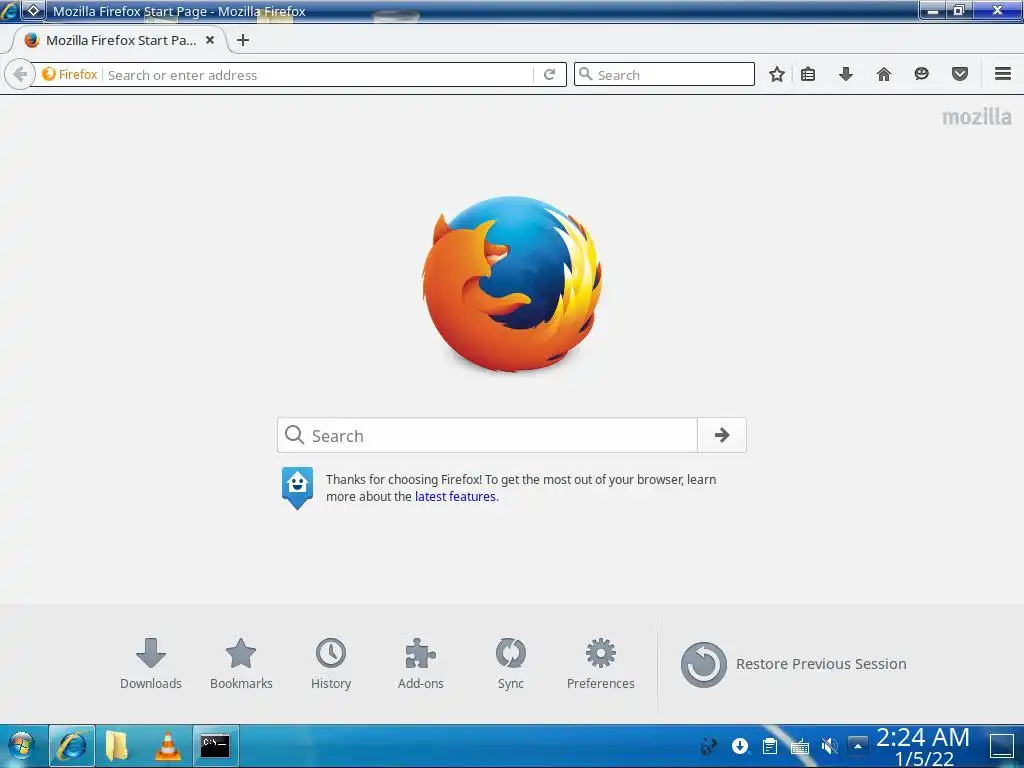Open the hamburger menu
This screenshot has height=768, width=1024.
[x=1003, y=74]
